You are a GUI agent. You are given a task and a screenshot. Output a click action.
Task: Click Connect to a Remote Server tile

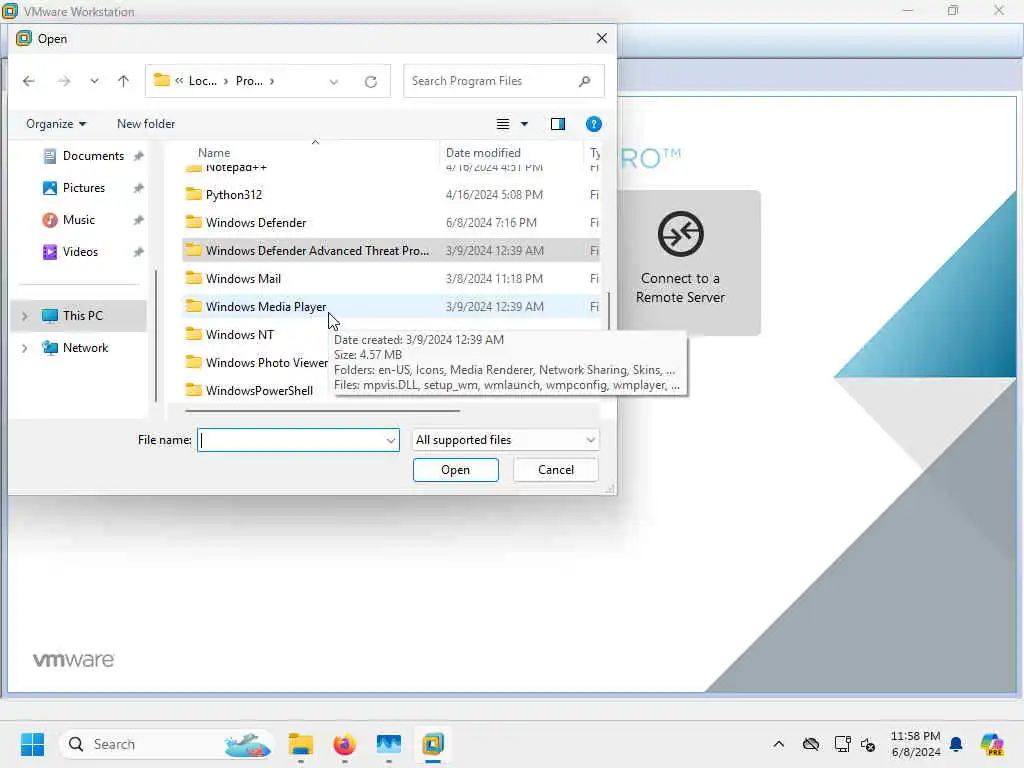[x=680, y=263]
